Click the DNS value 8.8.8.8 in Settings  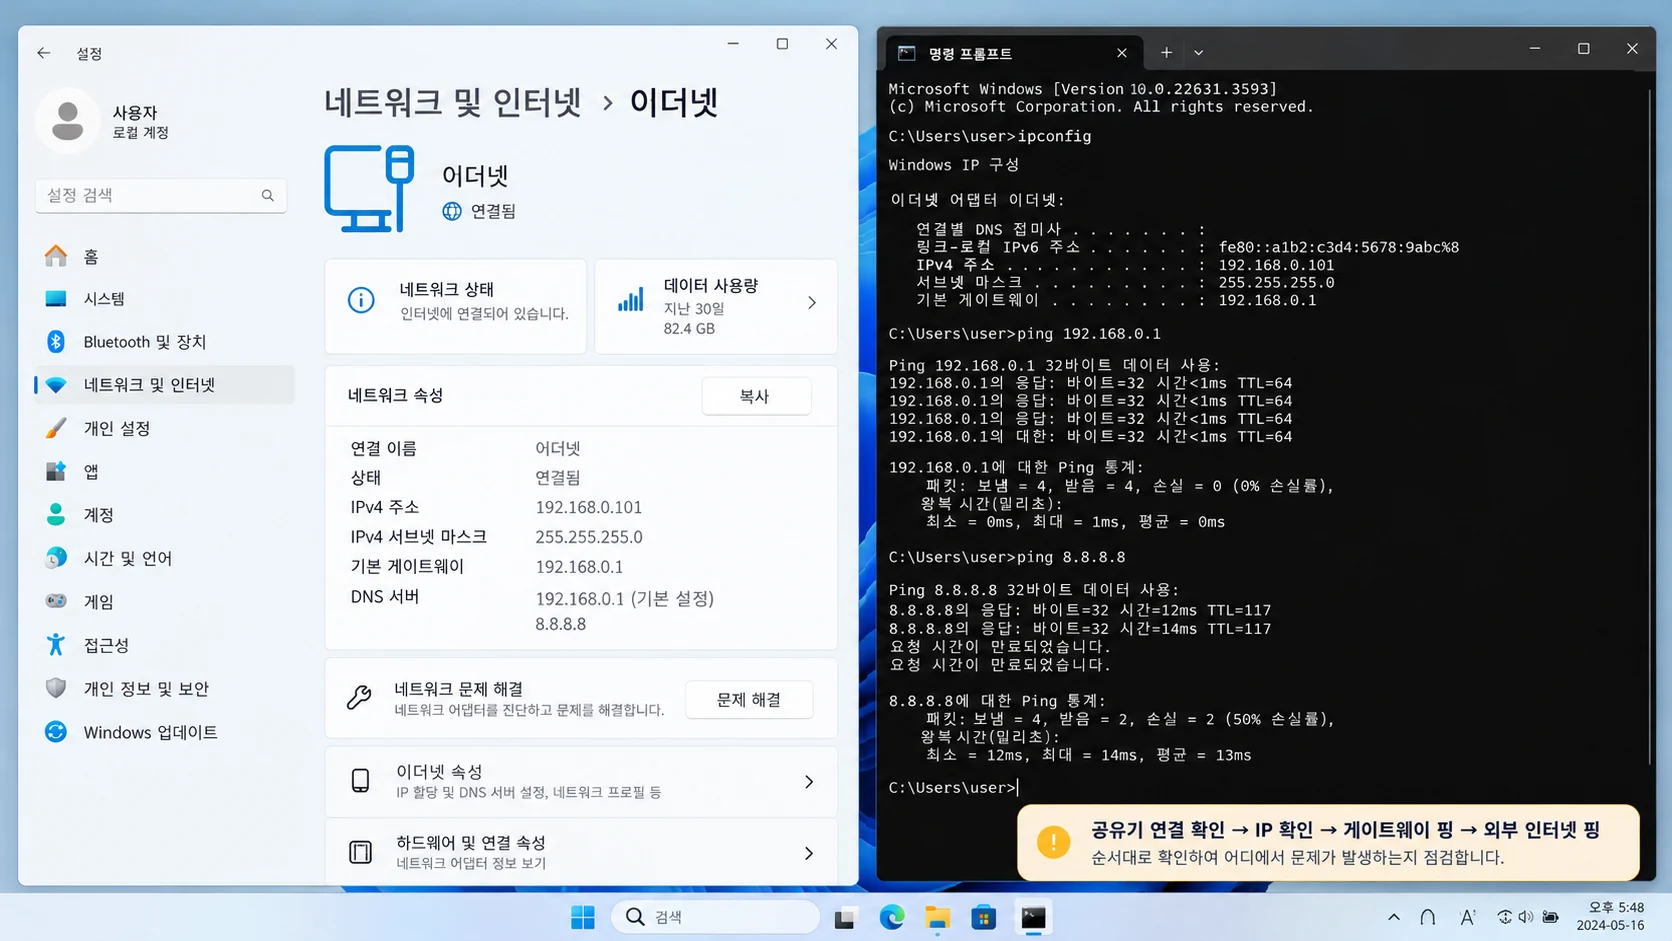click(x=560, y=624)
